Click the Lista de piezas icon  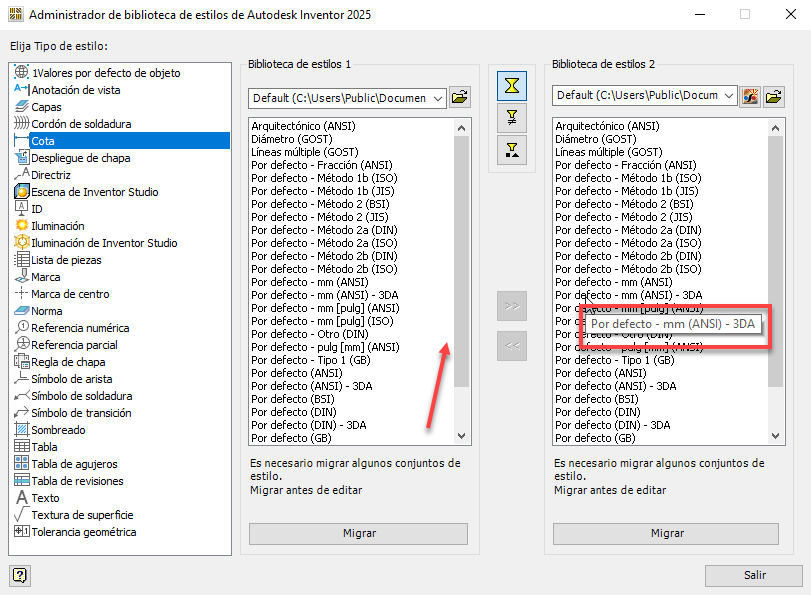coord(21,259)
